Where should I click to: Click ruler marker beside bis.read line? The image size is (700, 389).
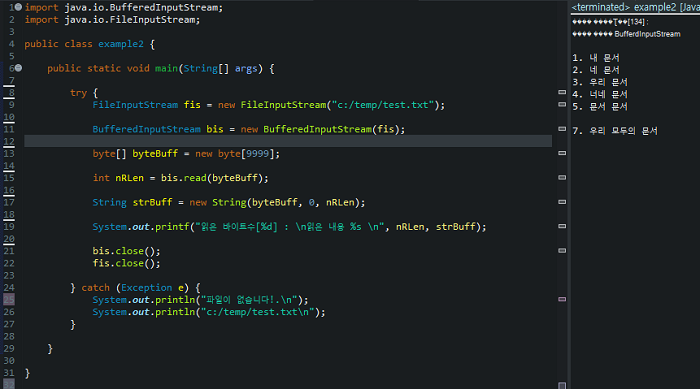point(562,177)
